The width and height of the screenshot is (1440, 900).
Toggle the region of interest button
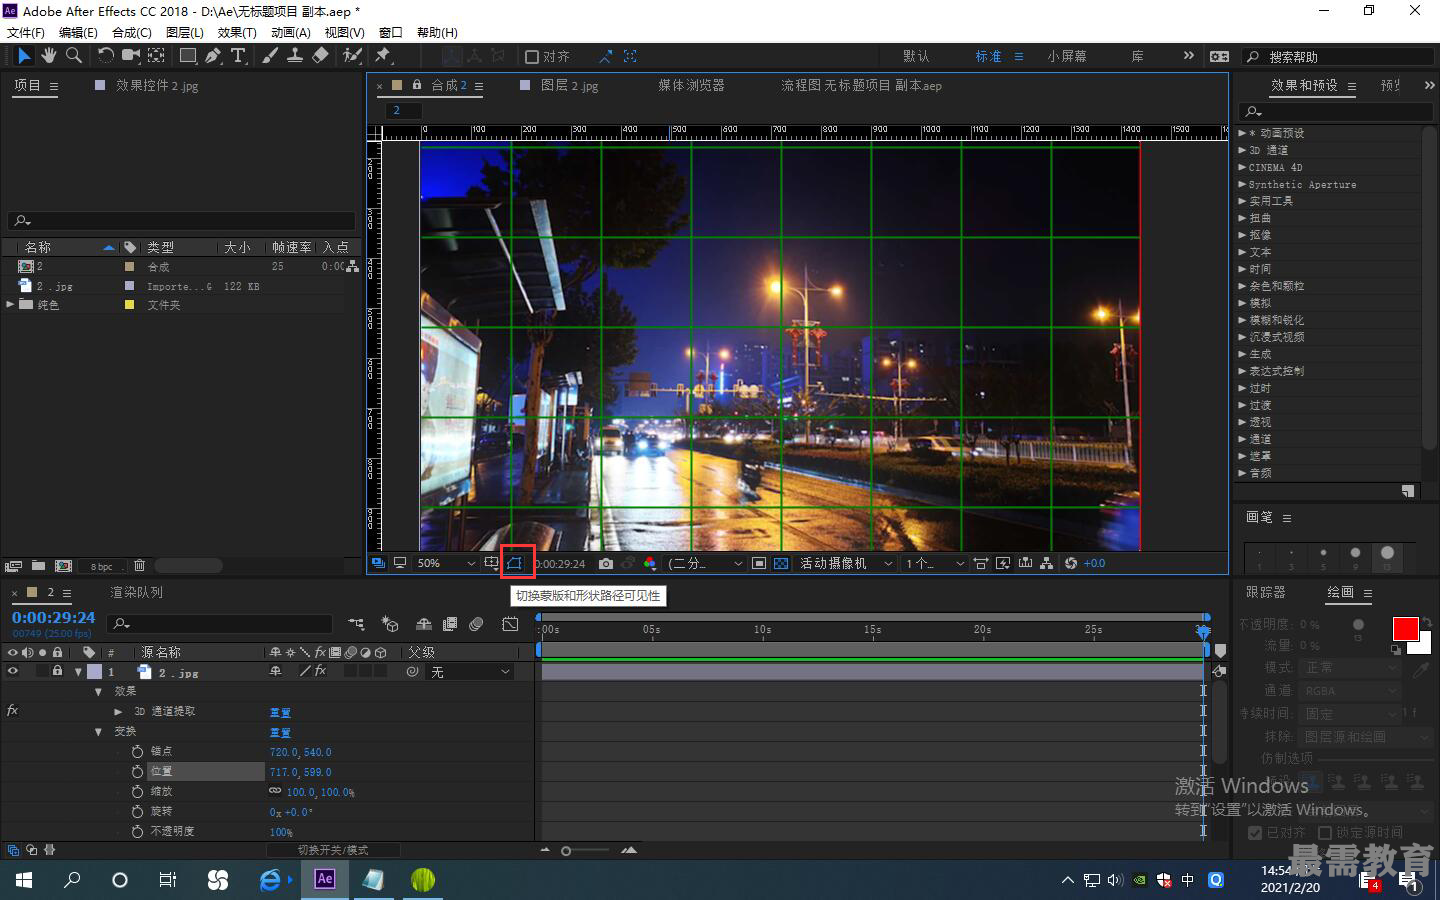[759, 563]
